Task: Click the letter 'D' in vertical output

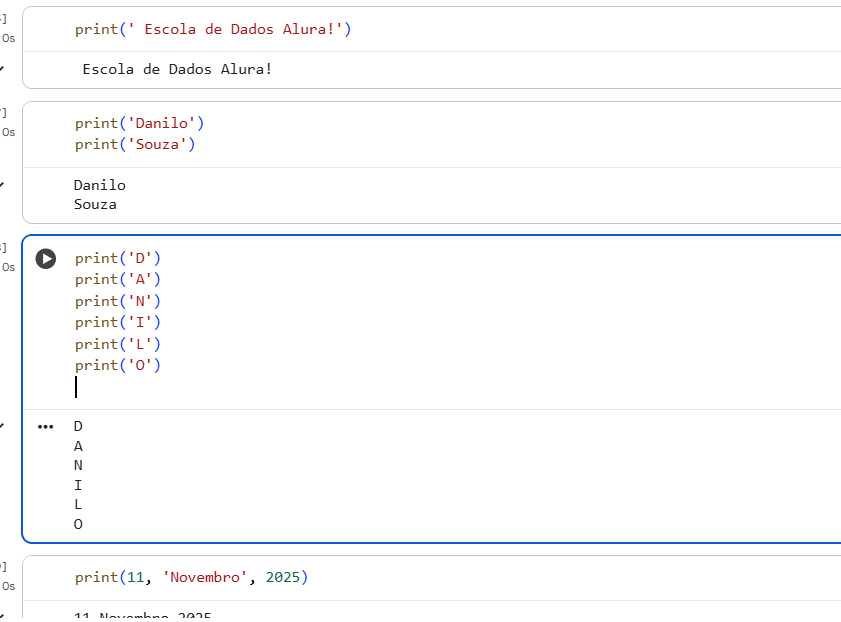Action: click(79, 426)
